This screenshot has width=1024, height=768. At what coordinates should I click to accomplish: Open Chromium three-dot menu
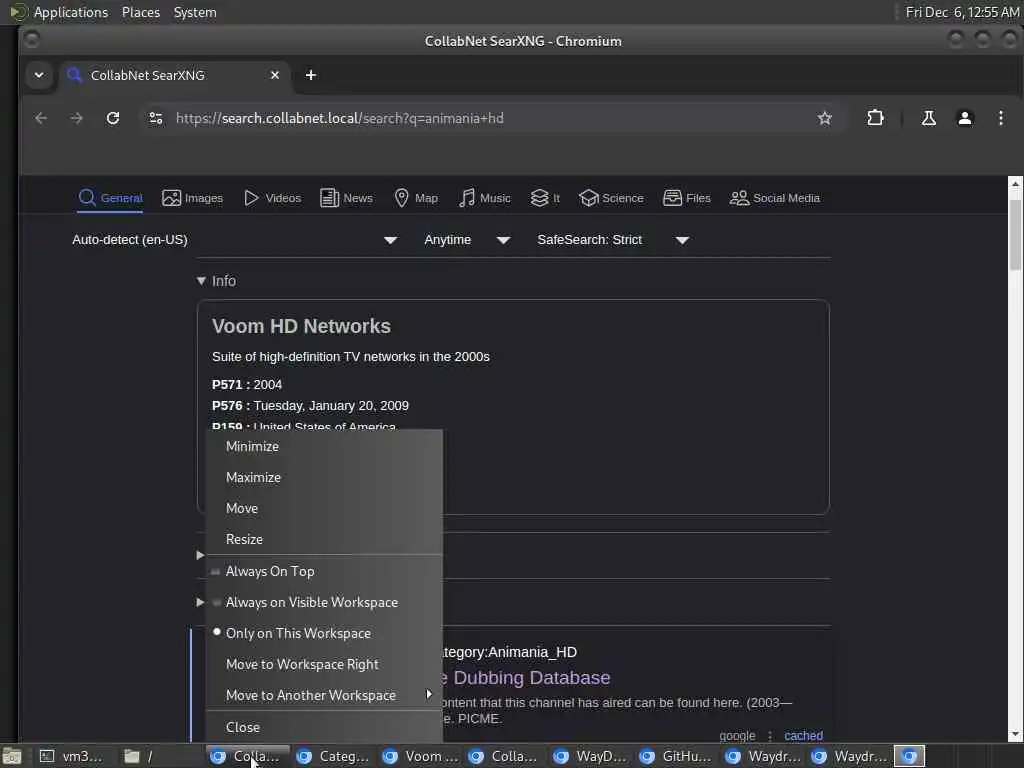tap(1000, 118)
